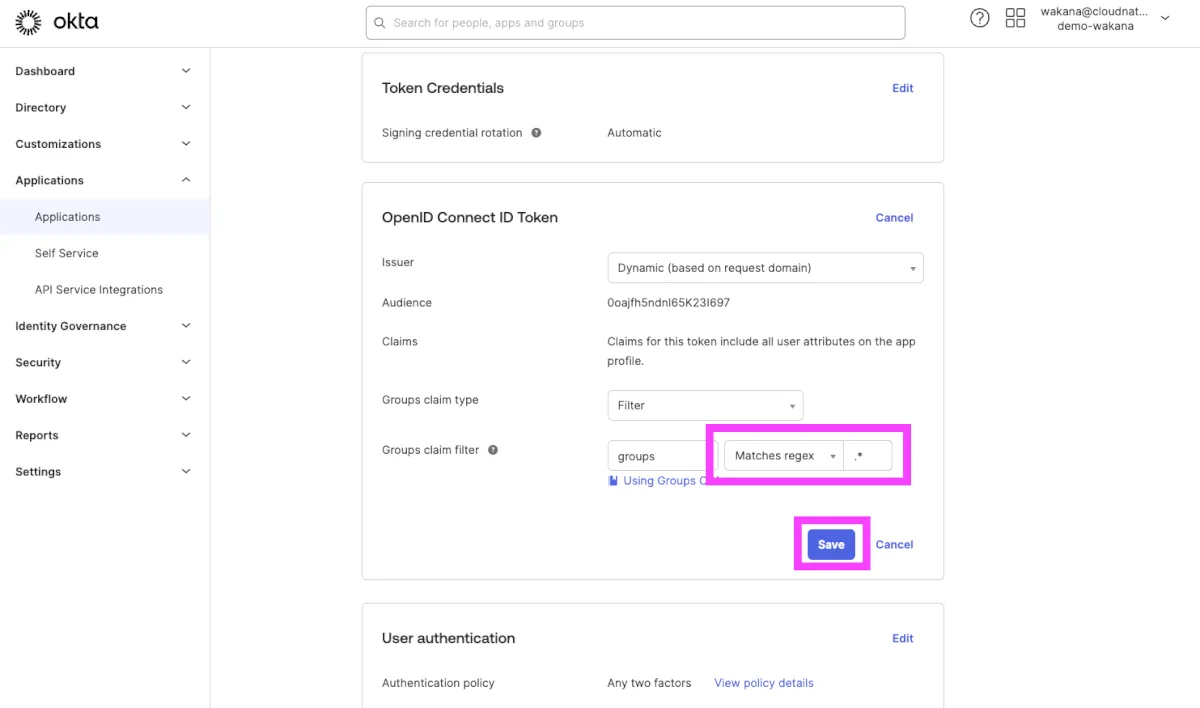Open the Groups claim type dropdown
This screenshot has height=708, width=1200.
[705, 405]
